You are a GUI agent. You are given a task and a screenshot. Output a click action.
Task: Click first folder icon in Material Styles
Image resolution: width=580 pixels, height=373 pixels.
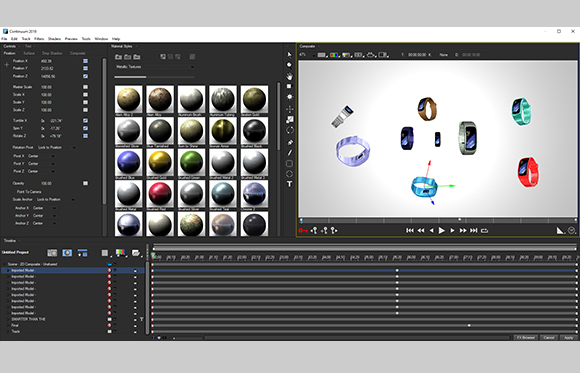coord(118,57)
